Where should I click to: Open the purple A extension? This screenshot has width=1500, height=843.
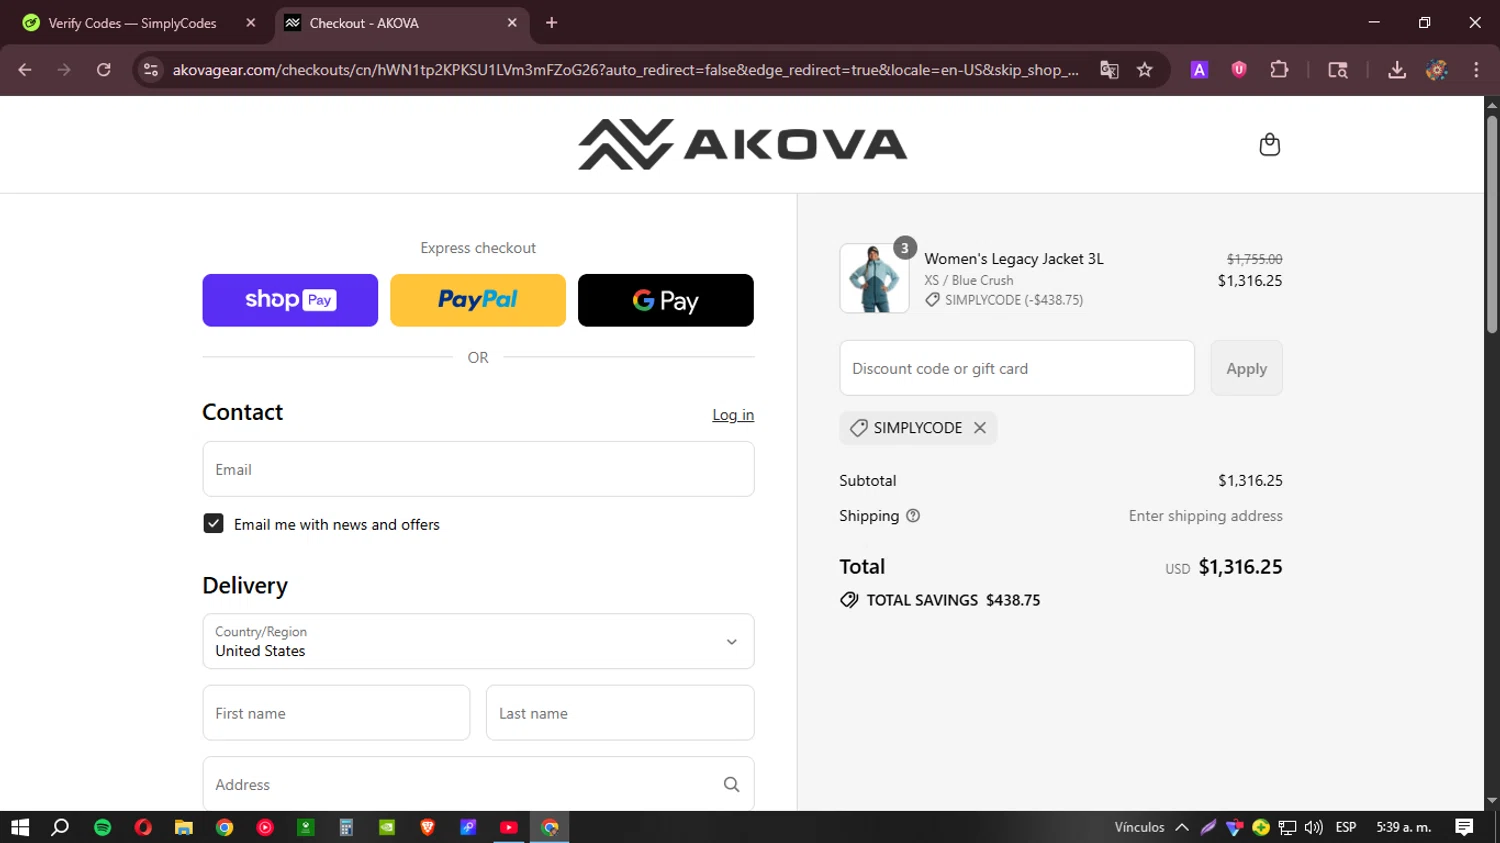coord(1199,70)
